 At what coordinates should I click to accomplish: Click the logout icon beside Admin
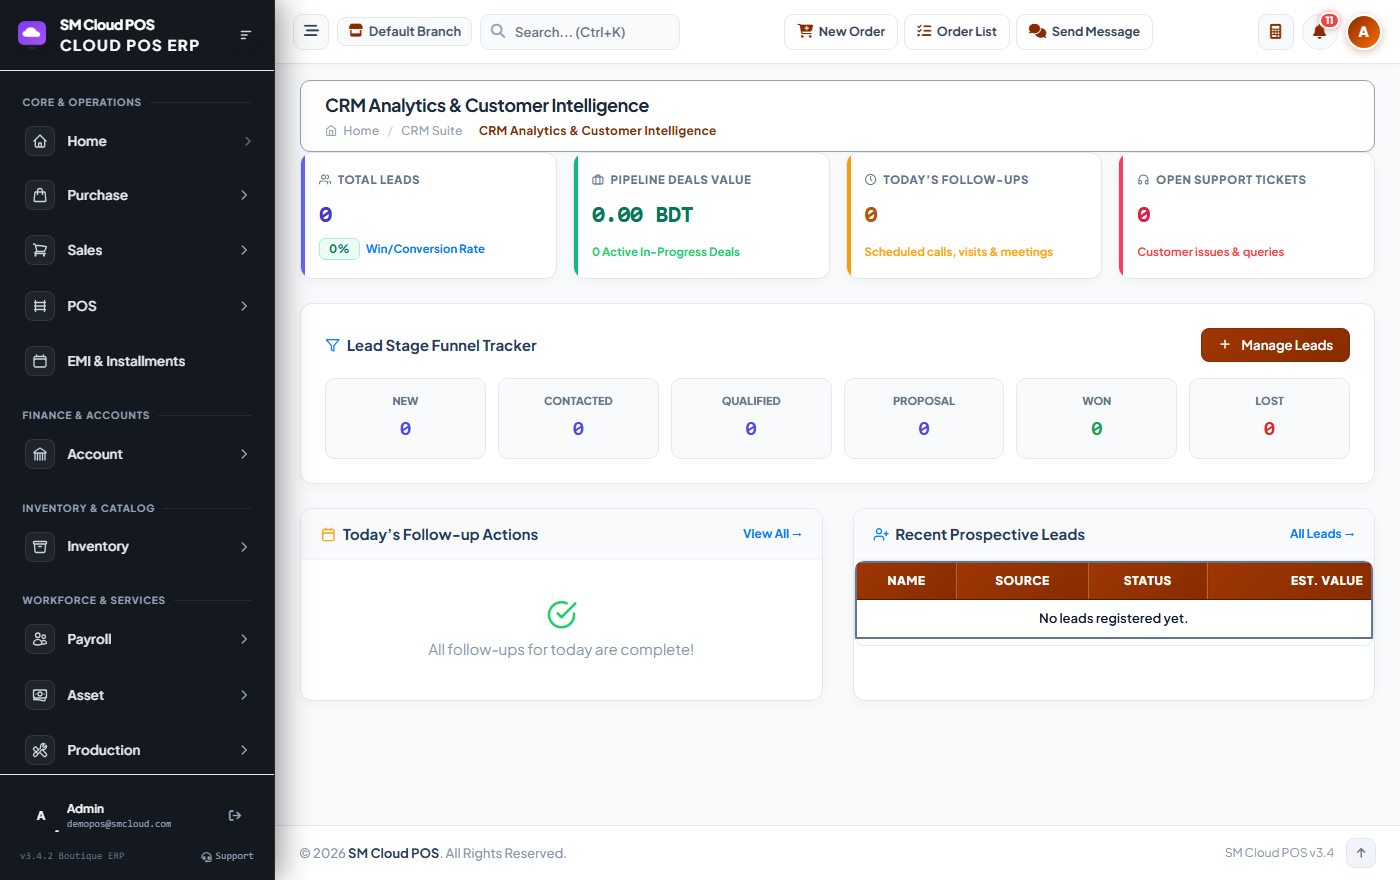tap(235, 816)
